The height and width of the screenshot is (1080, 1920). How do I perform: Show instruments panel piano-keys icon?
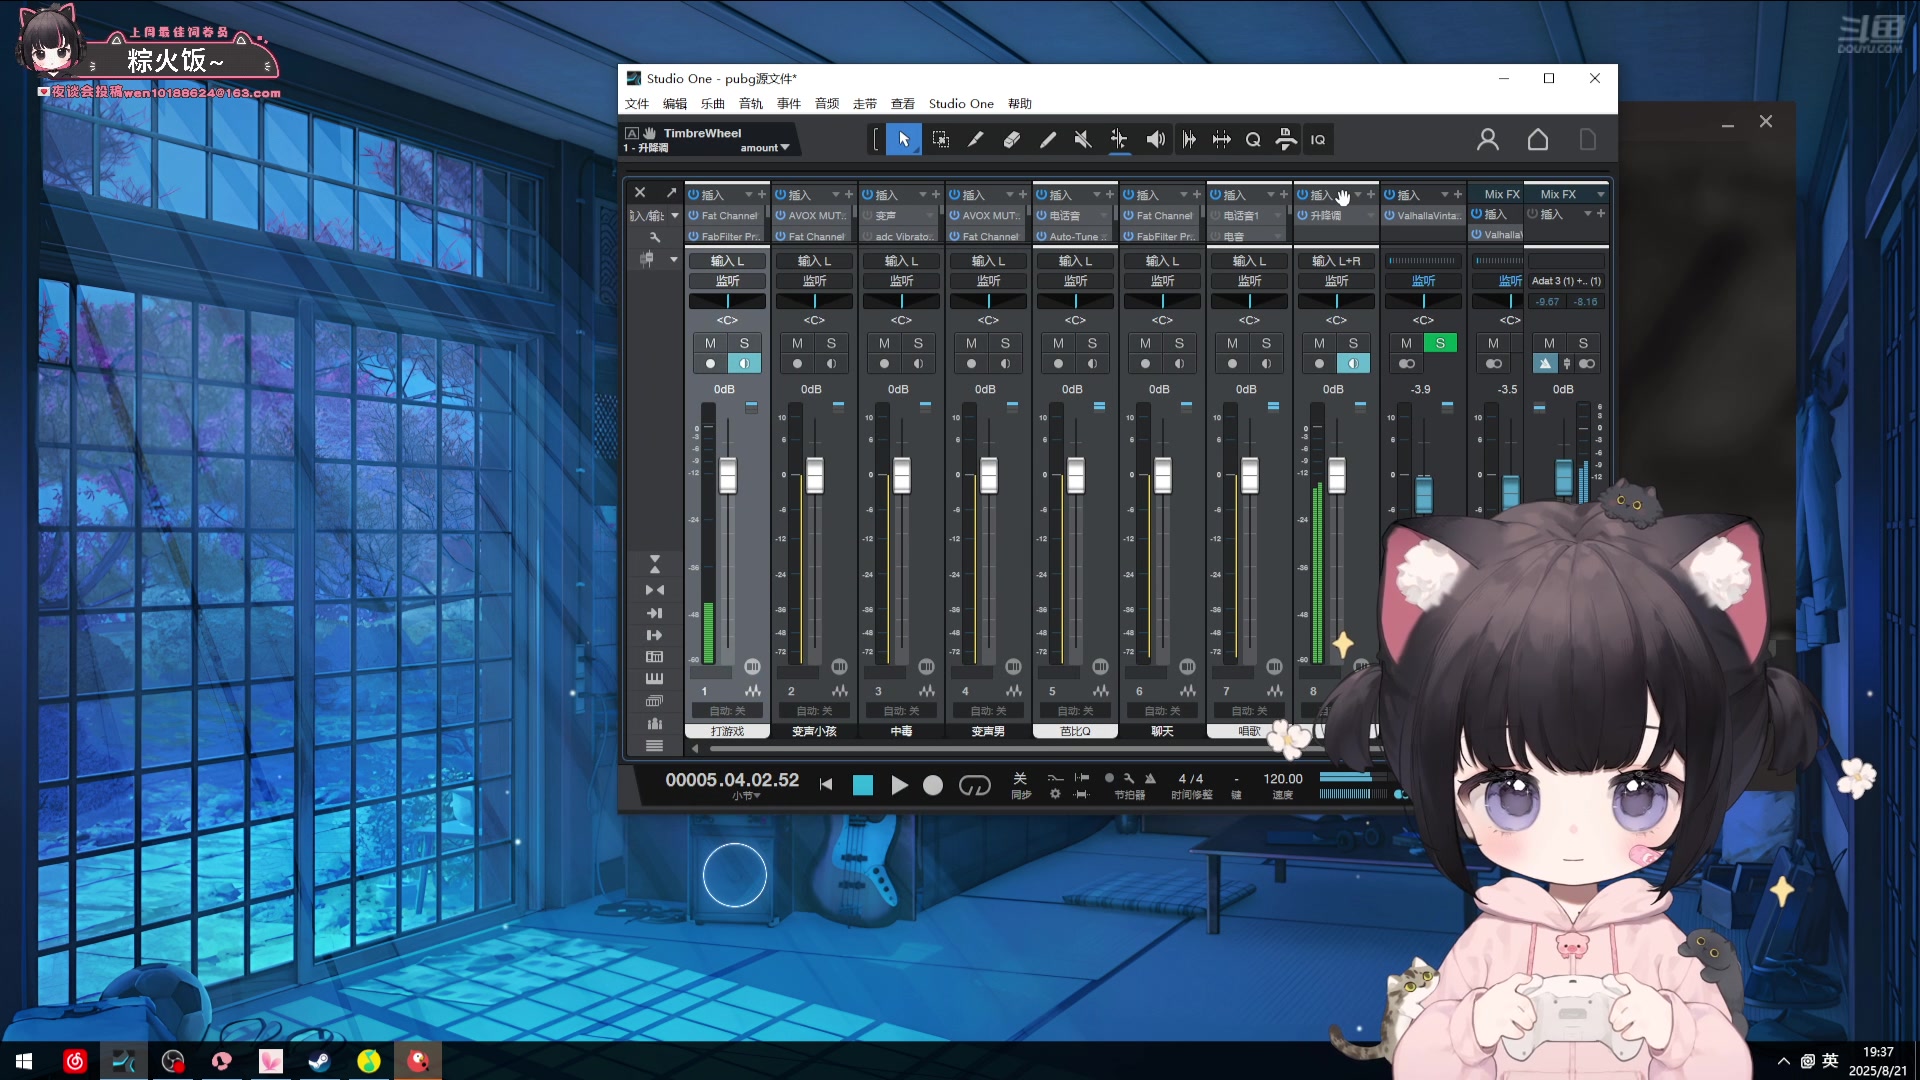pos(654,679)
